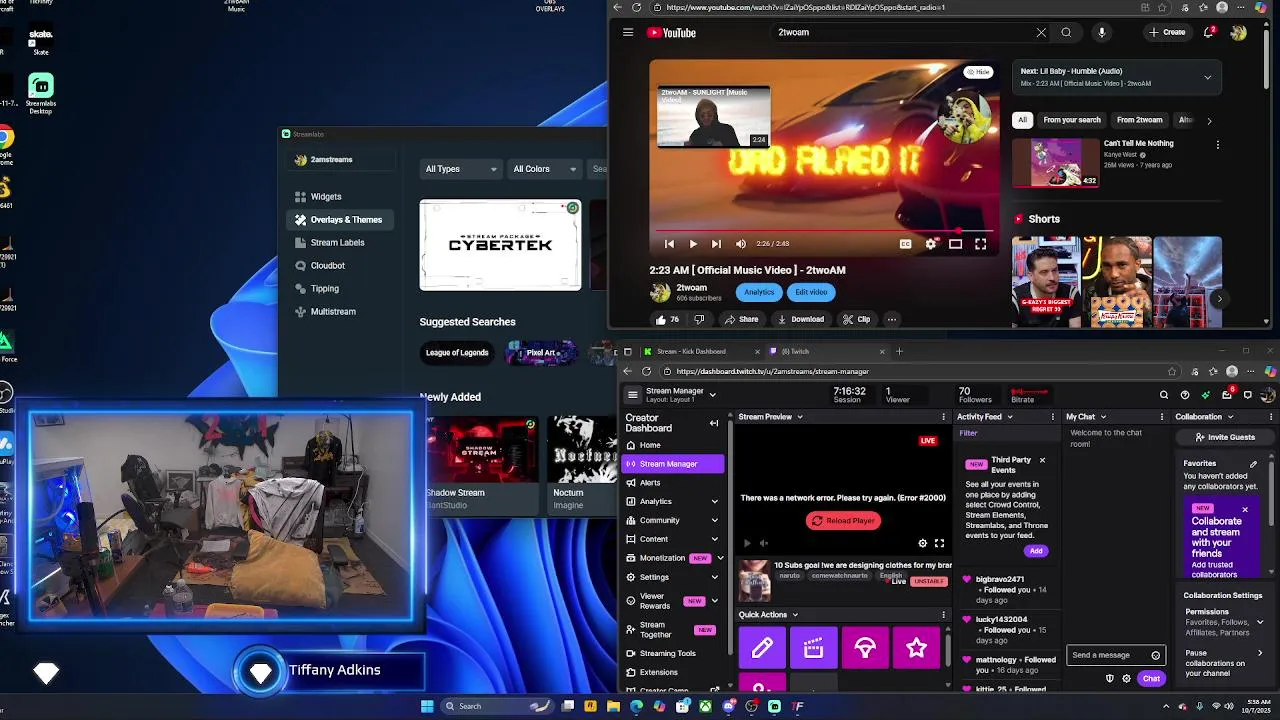
Task: Dislike the YouTube video
Action: pyautogui.click(x=699, y=319)
